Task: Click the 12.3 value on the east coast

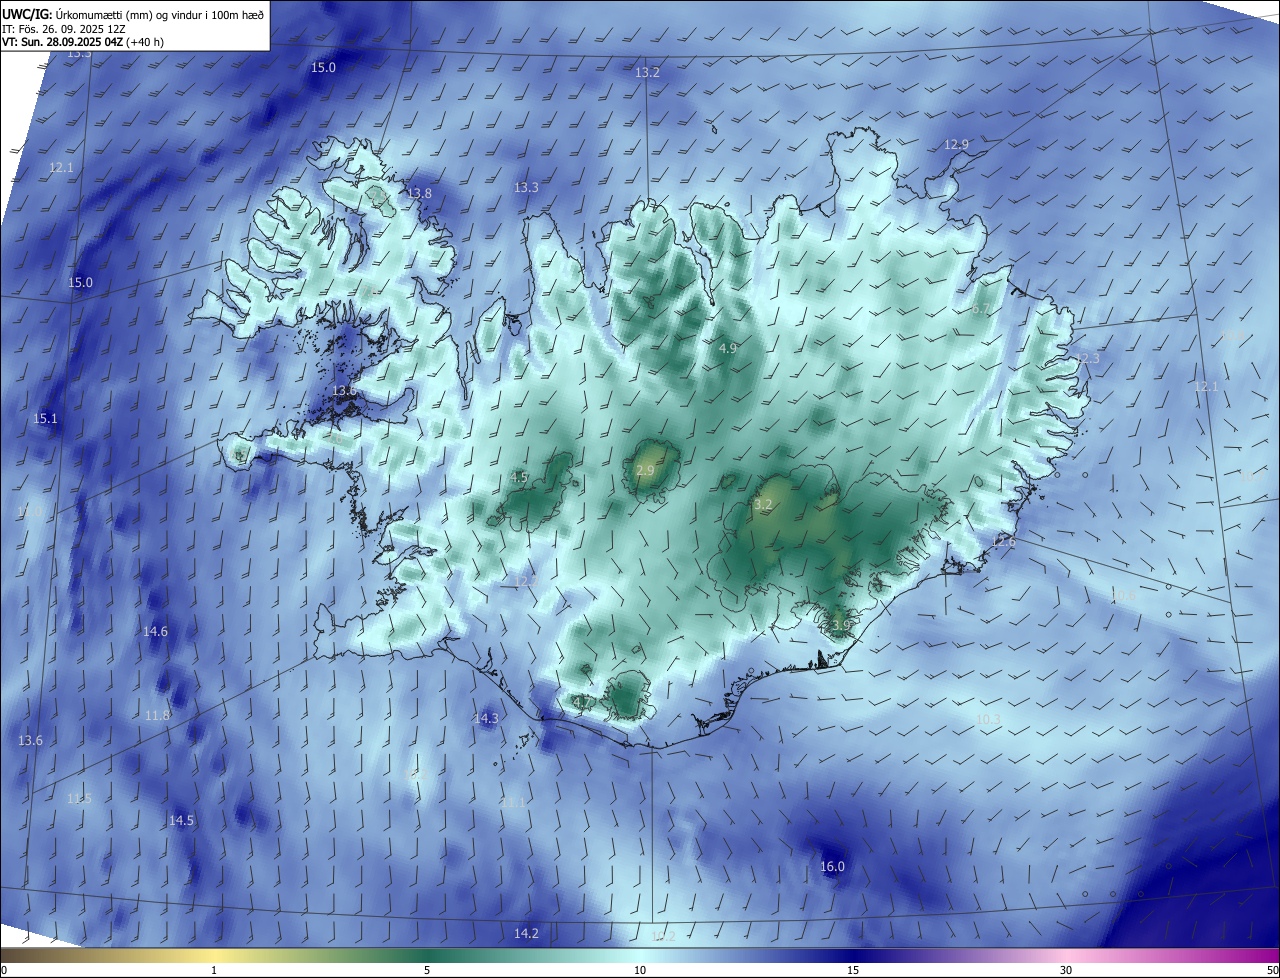Action: pyautogui.click(x=1087, y=358)
